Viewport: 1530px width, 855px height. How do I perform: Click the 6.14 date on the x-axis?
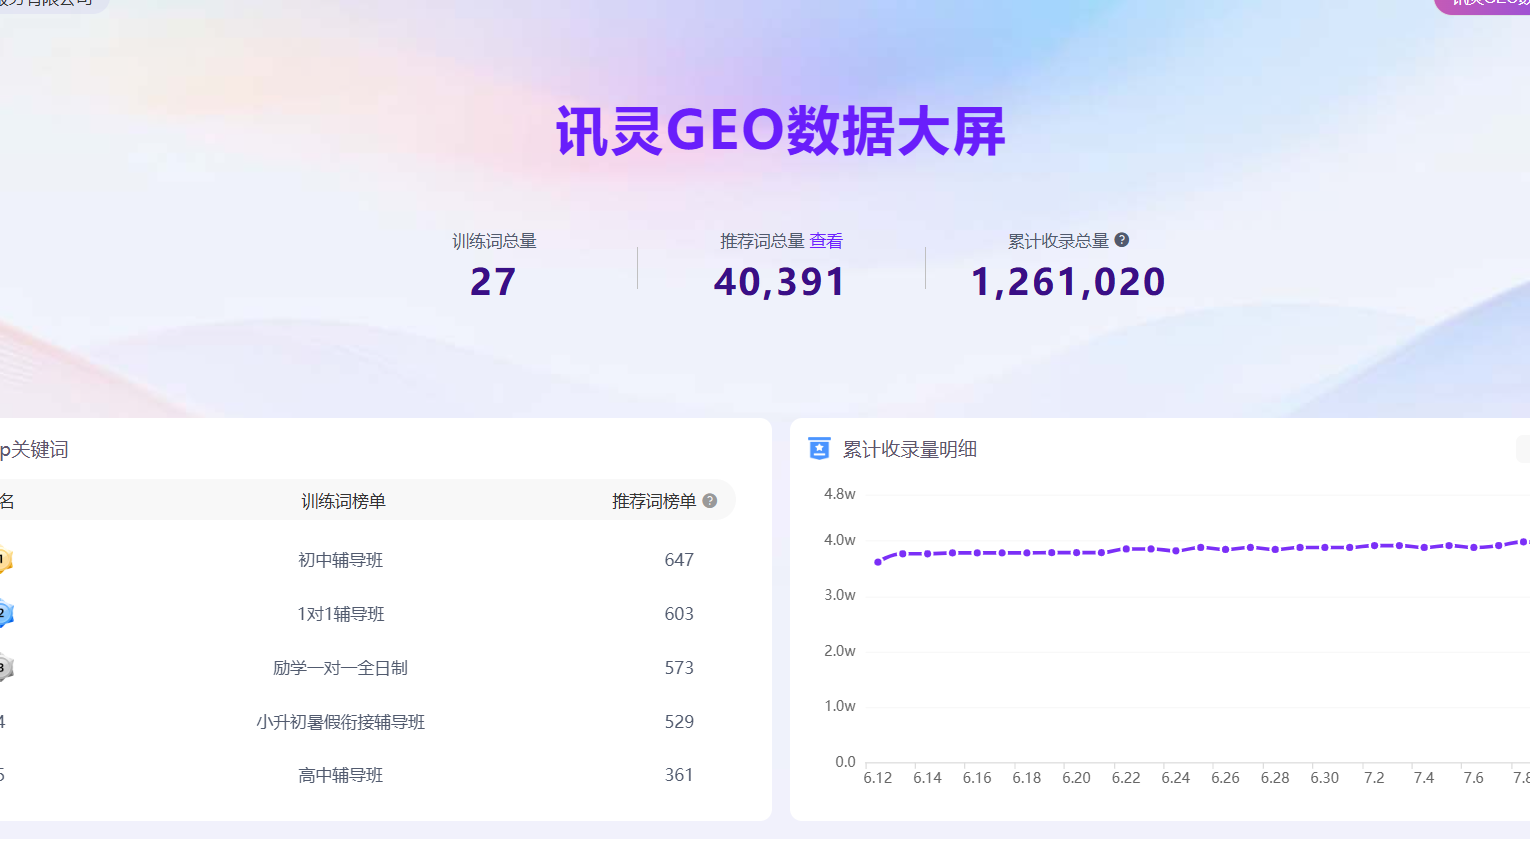[928, 778]
